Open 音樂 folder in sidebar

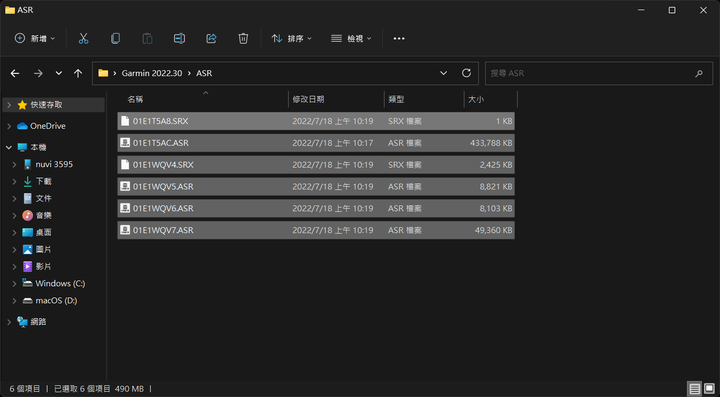coord(44,216)
